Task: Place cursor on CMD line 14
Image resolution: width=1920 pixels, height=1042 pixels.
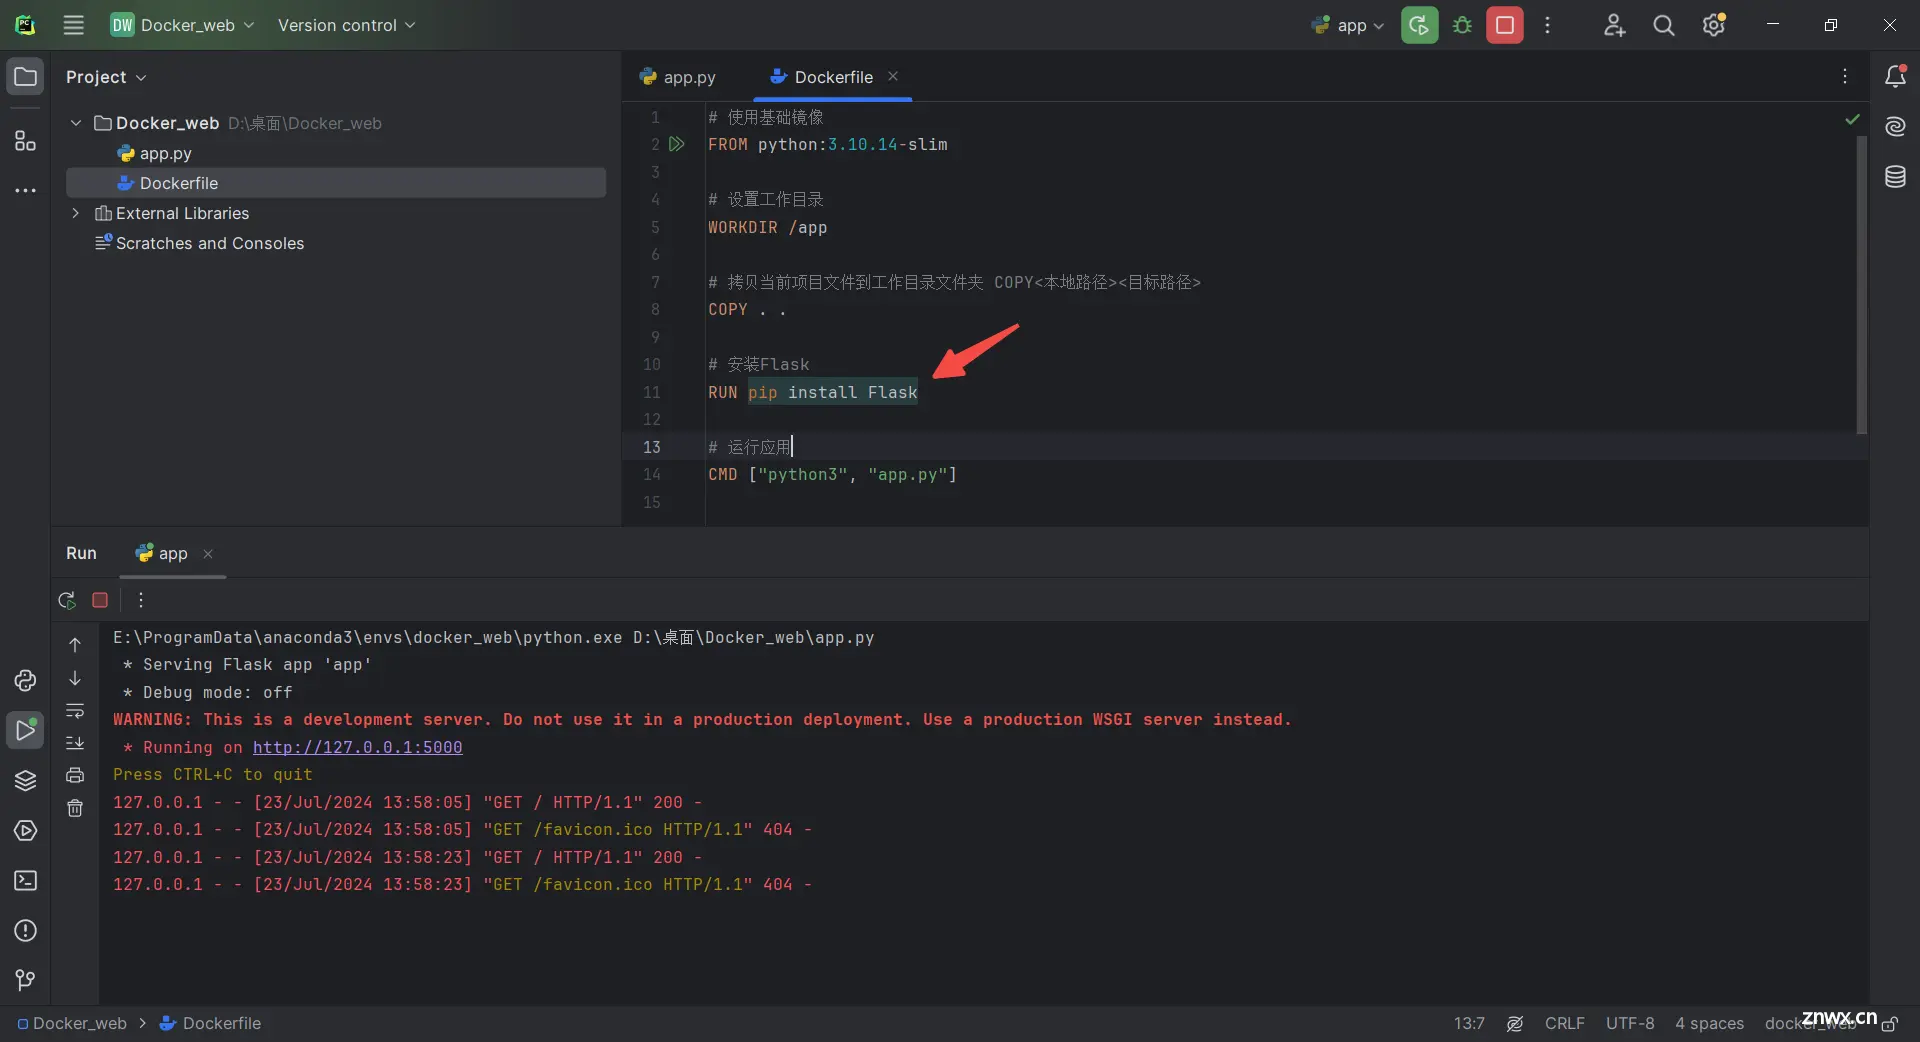Action: point(832,474)
